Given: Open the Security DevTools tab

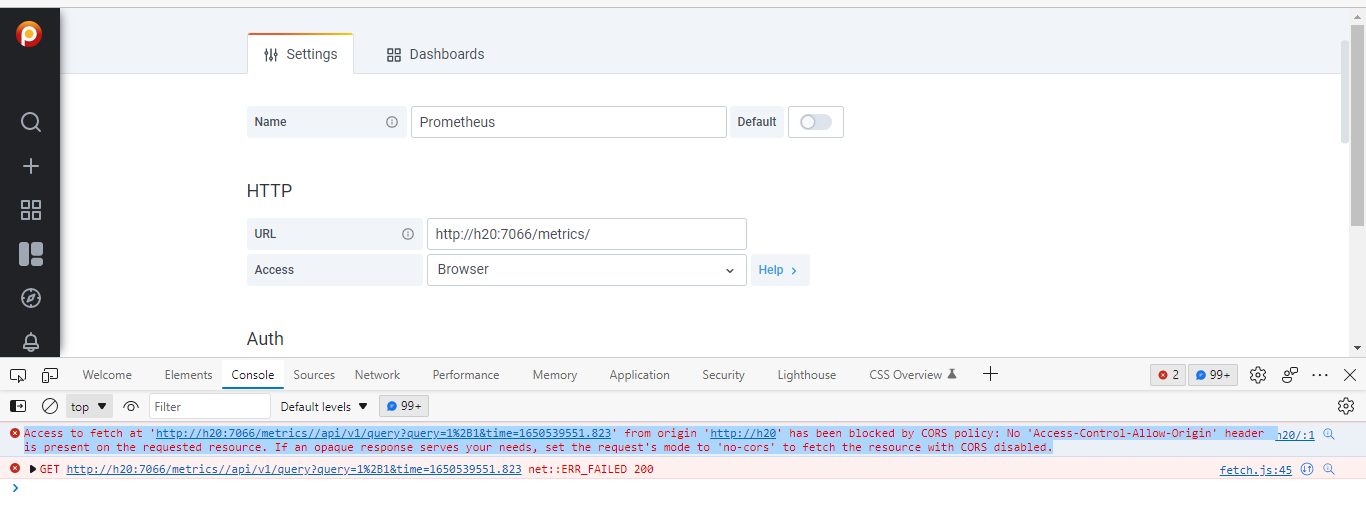Looking at the screenshot, I should (x=723, y=375).
